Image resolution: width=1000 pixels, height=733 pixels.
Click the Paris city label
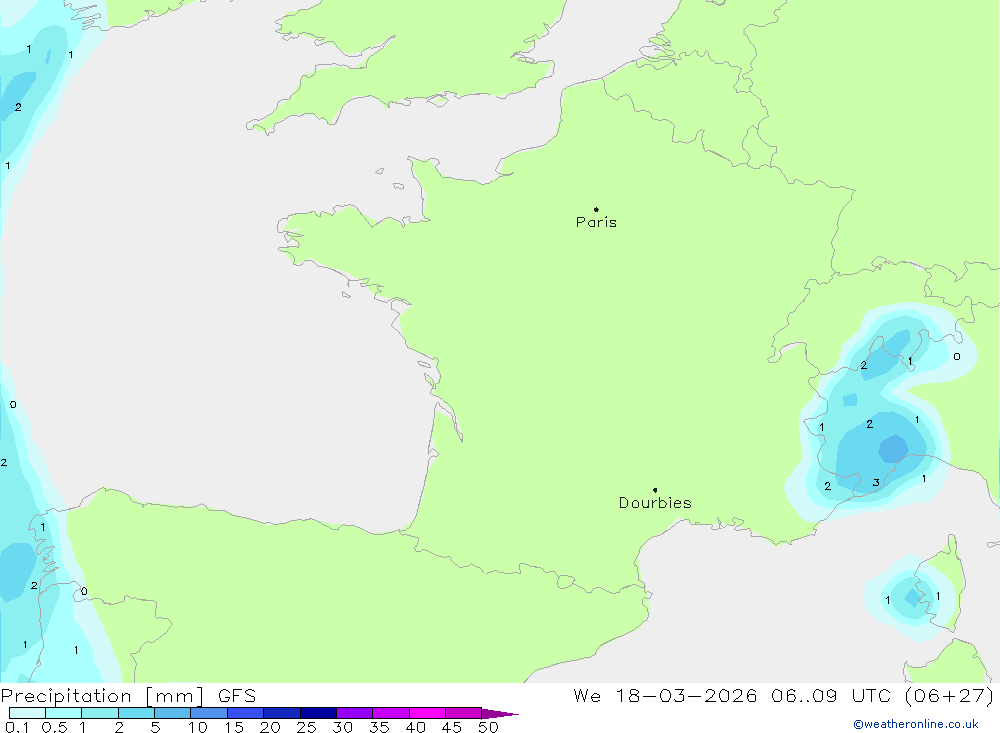coord(596,222)
